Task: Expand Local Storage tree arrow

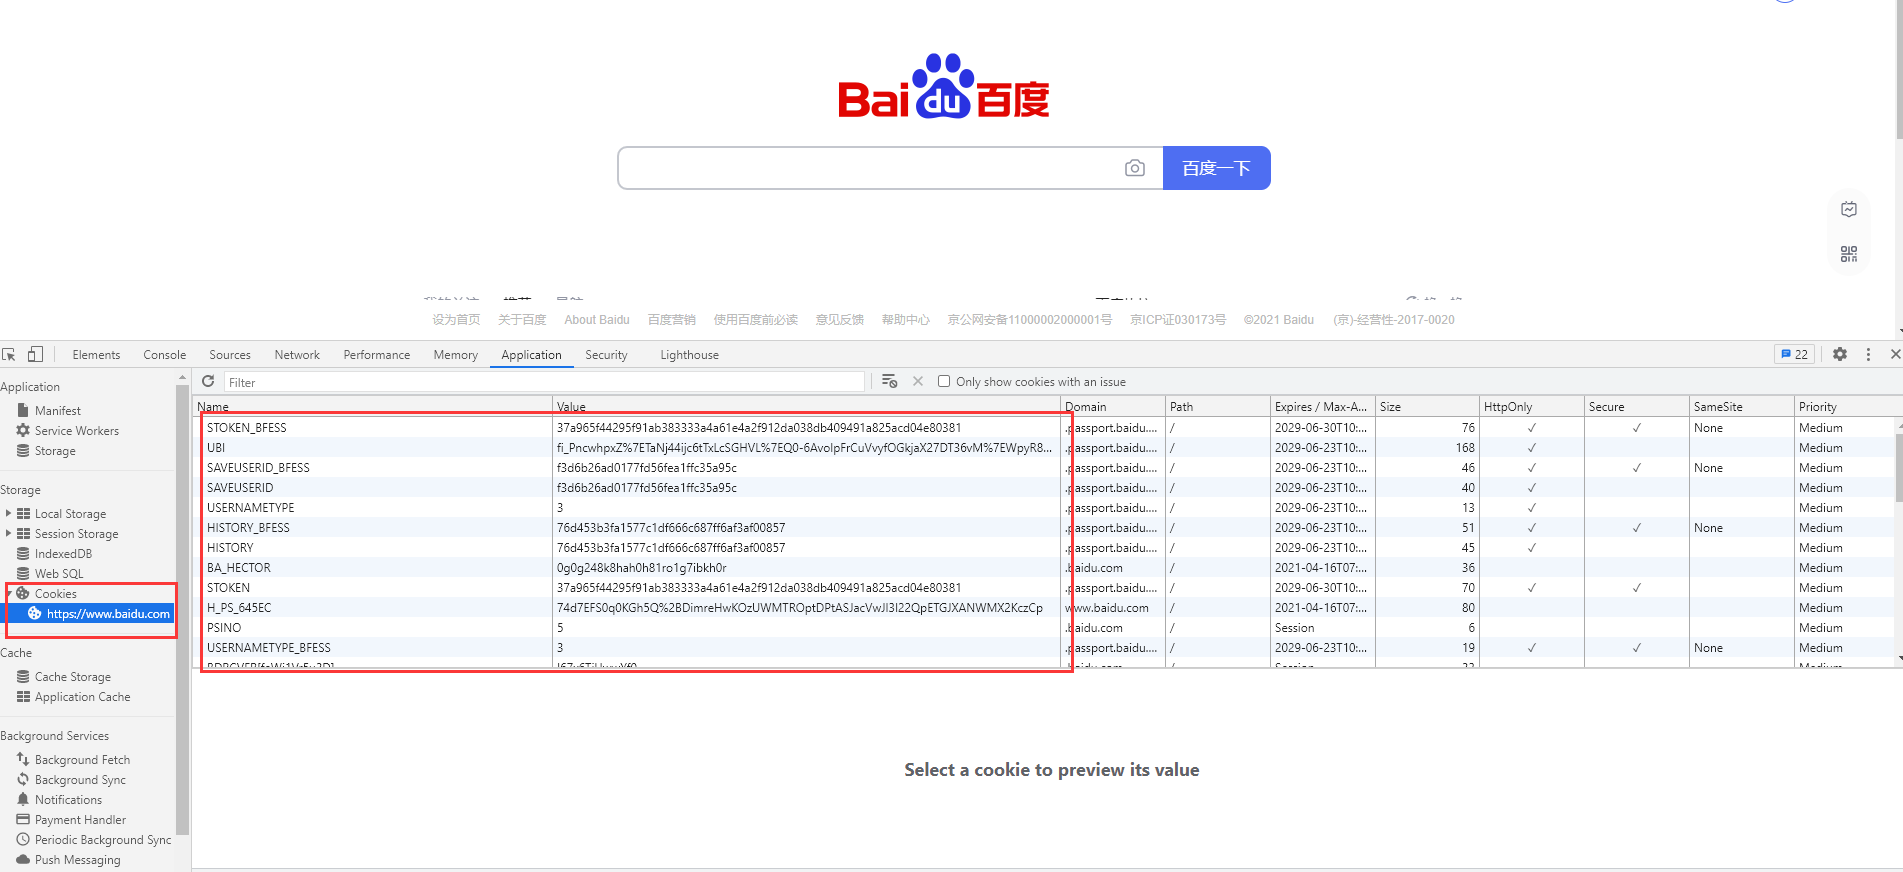Action: [9, 513]
